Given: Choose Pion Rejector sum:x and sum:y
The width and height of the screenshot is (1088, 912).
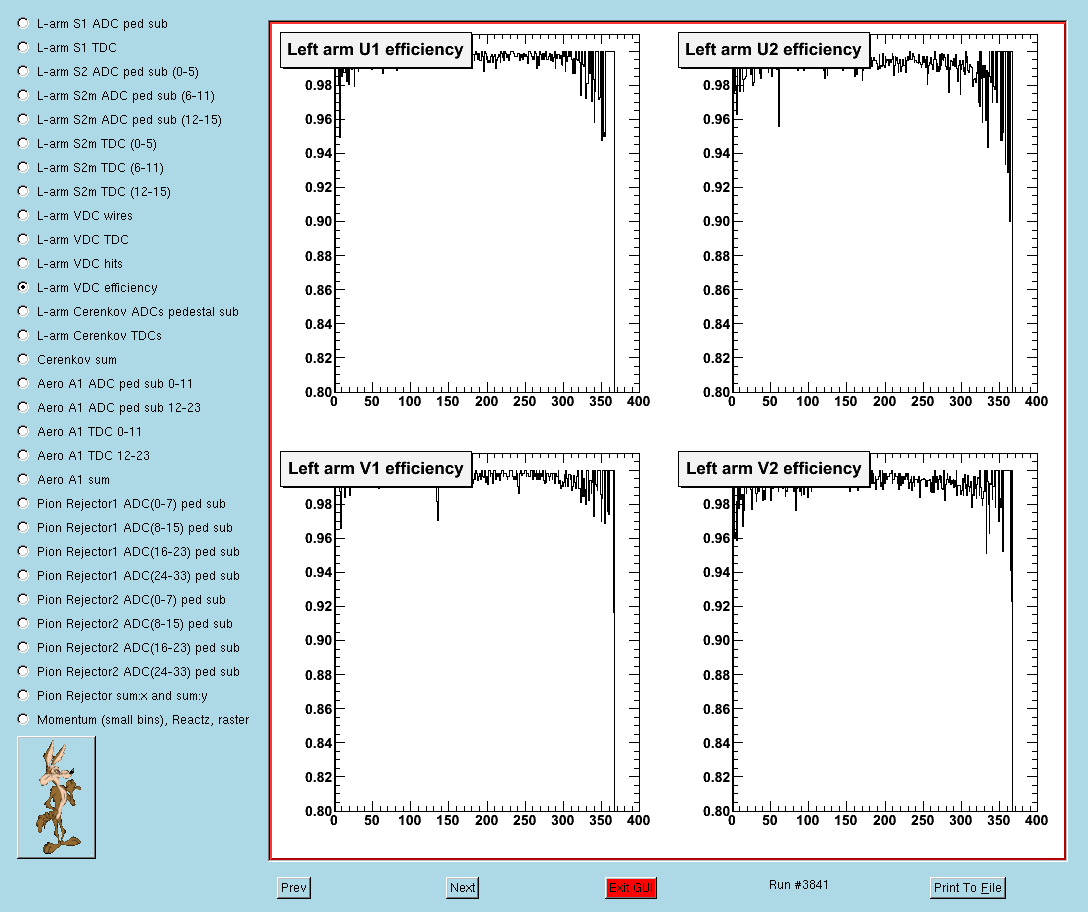Looking at the screenshot, I should click(23, 695).
